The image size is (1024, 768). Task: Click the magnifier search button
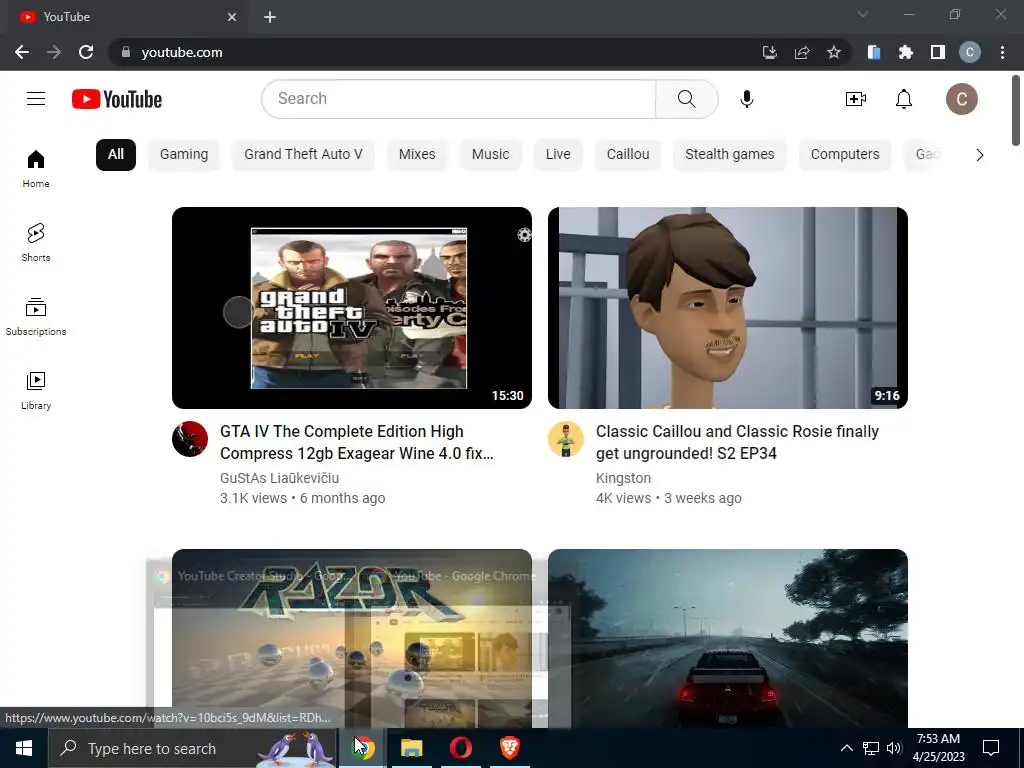[686, 99]
